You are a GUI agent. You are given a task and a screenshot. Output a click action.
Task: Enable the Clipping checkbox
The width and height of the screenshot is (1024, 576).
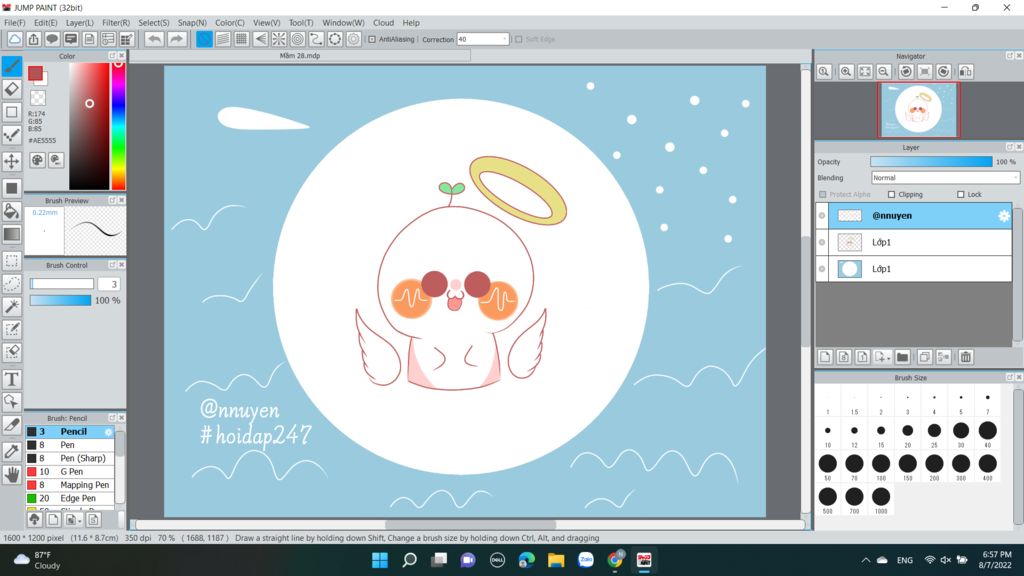(891, 195)
